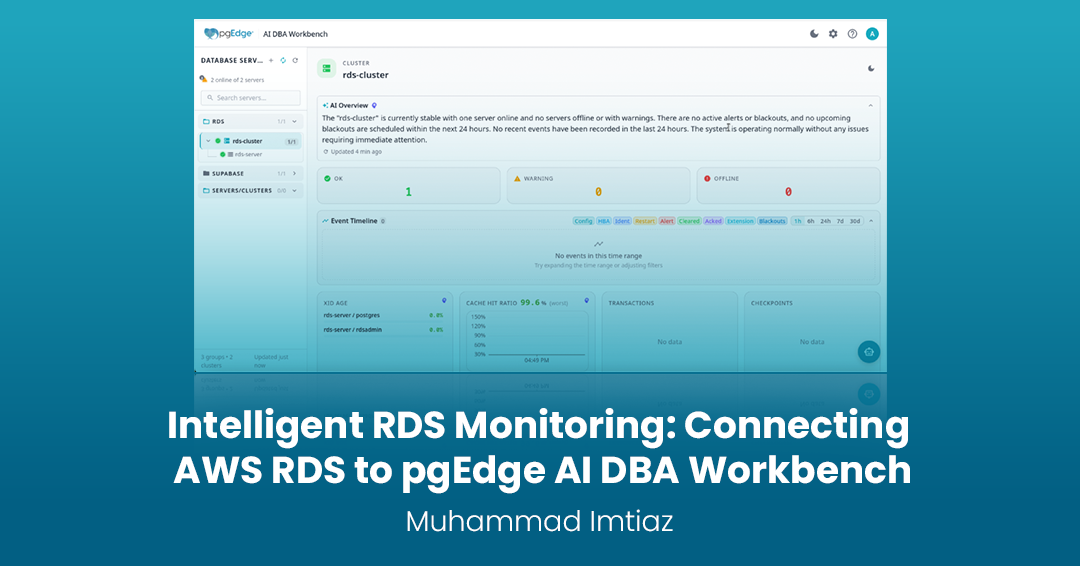1080x566 pixels.
Task: Click the 'rds-server / rdsadmin' row
Action: 384,330
